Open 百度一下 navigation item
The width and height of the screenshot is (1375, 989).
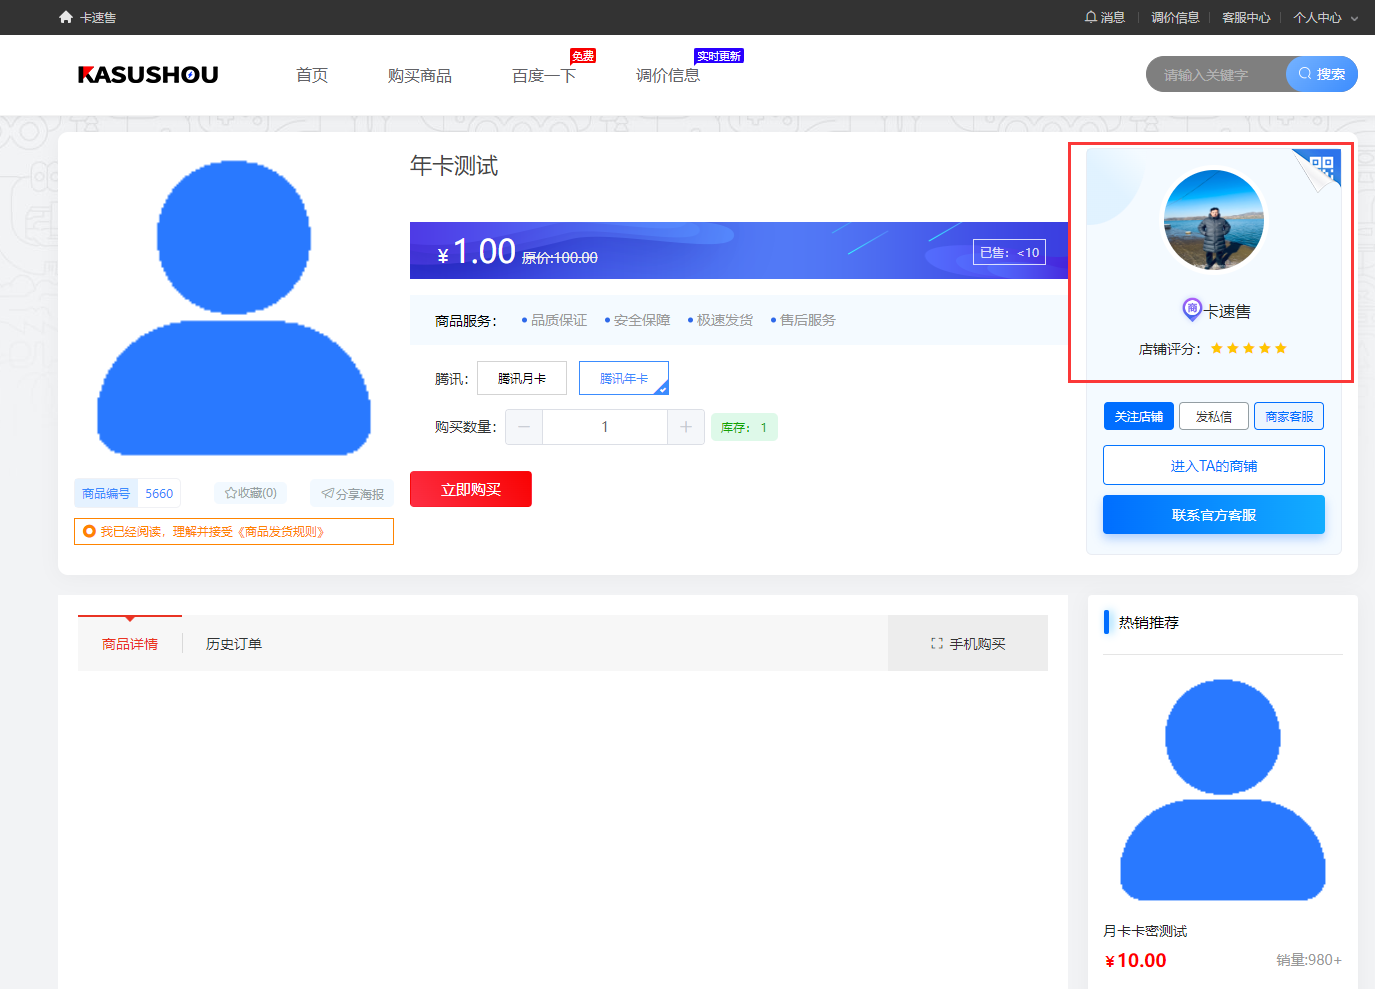(x=544, y=75)
